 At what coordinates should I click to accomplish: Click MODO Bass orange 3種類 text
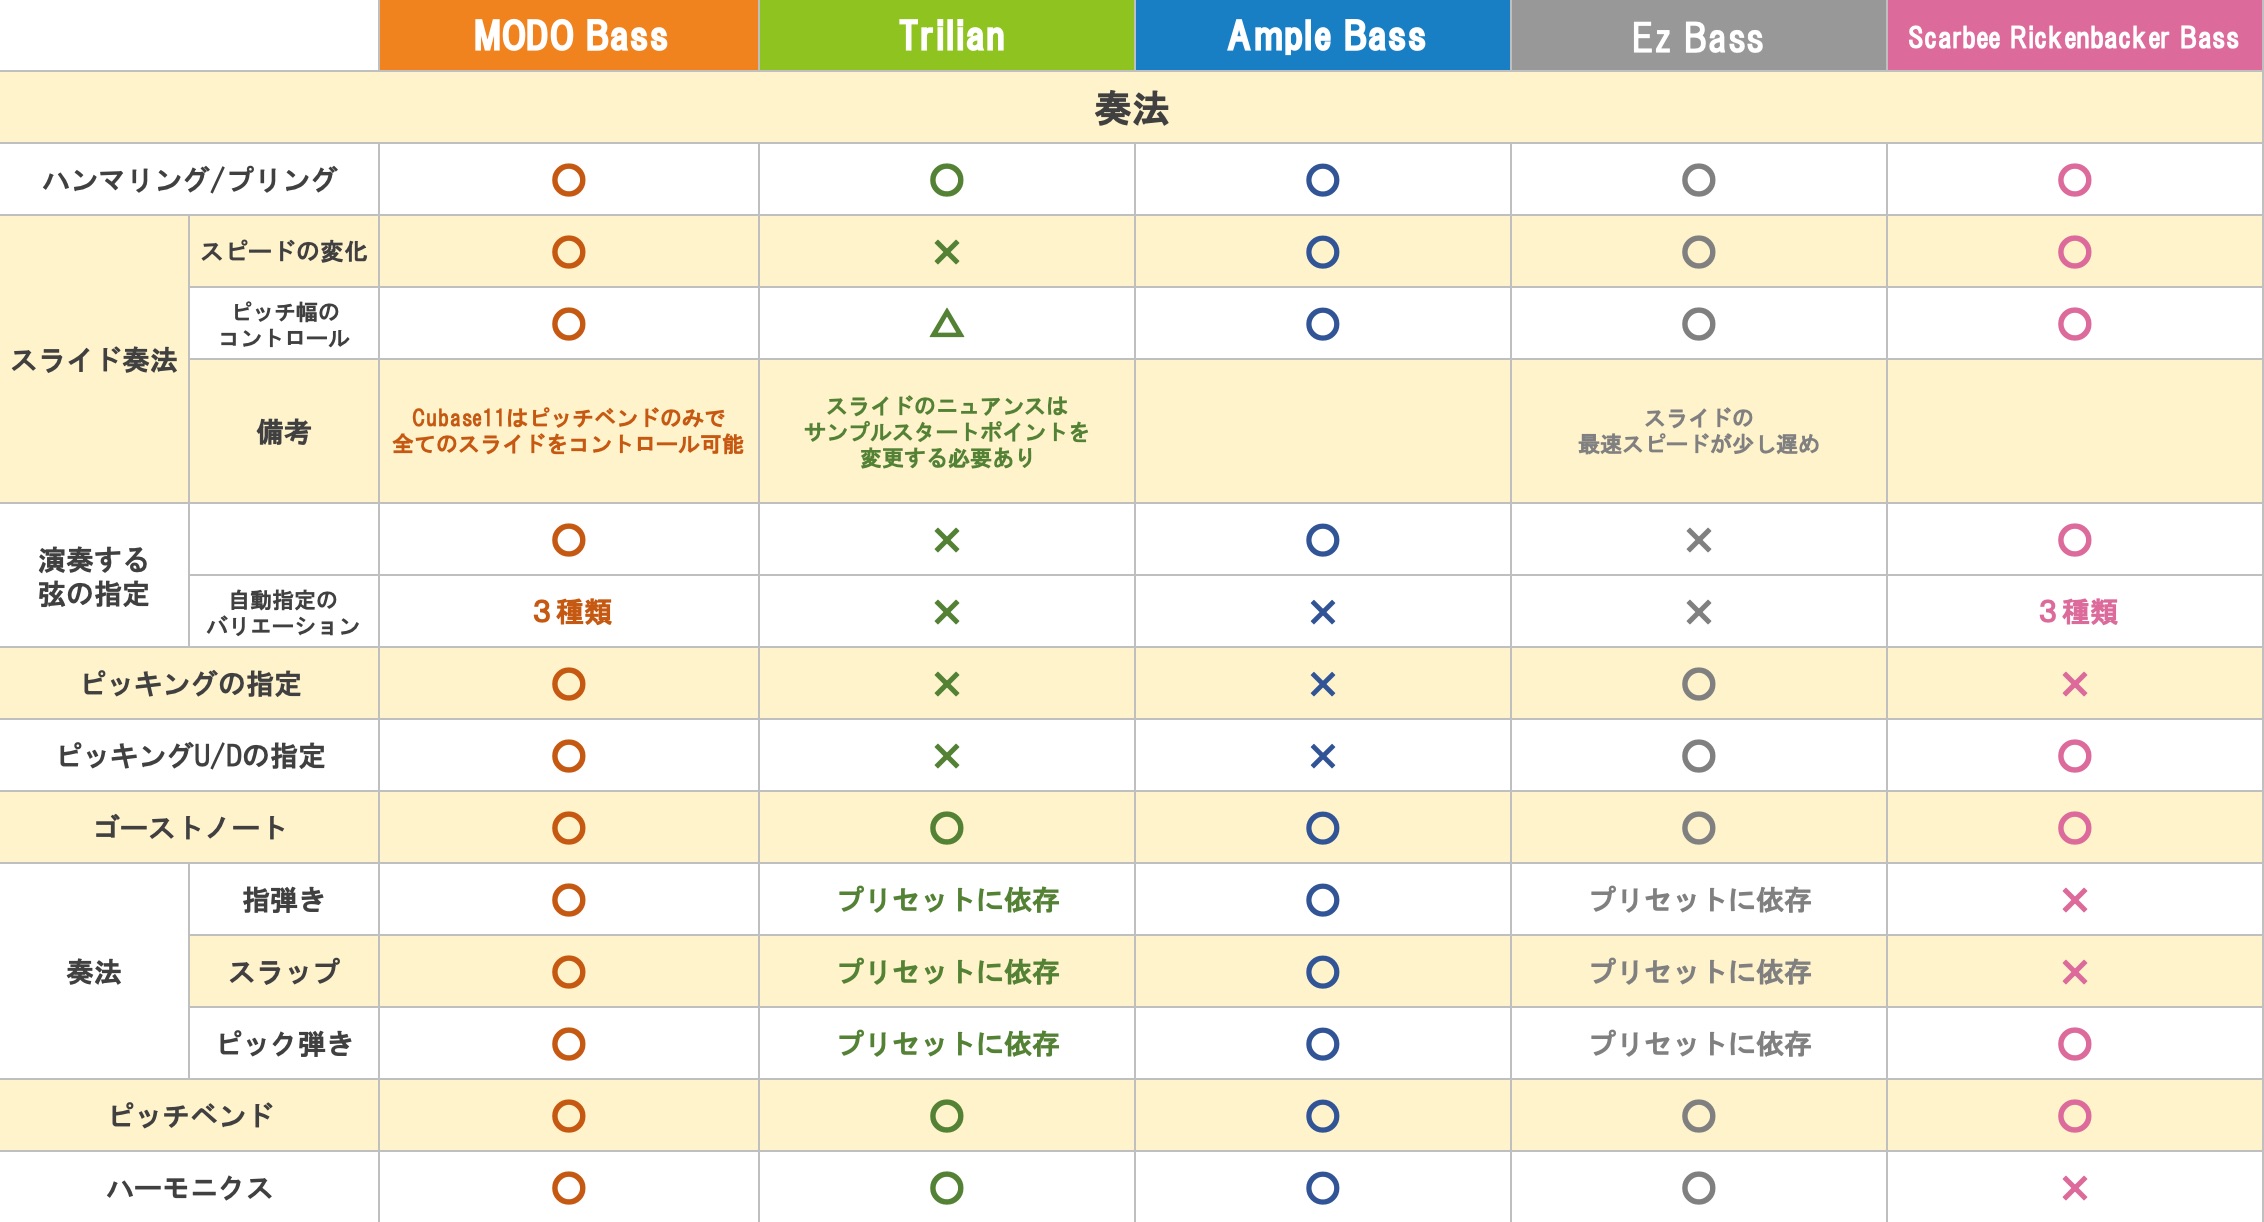click(x=572, y=612)
